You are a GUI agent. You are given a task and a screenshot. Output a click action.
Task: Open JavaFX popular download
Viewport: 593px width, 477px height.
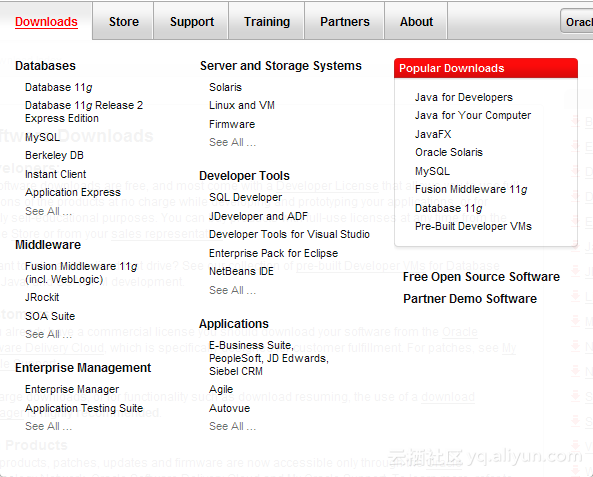(x=433, y=134)
